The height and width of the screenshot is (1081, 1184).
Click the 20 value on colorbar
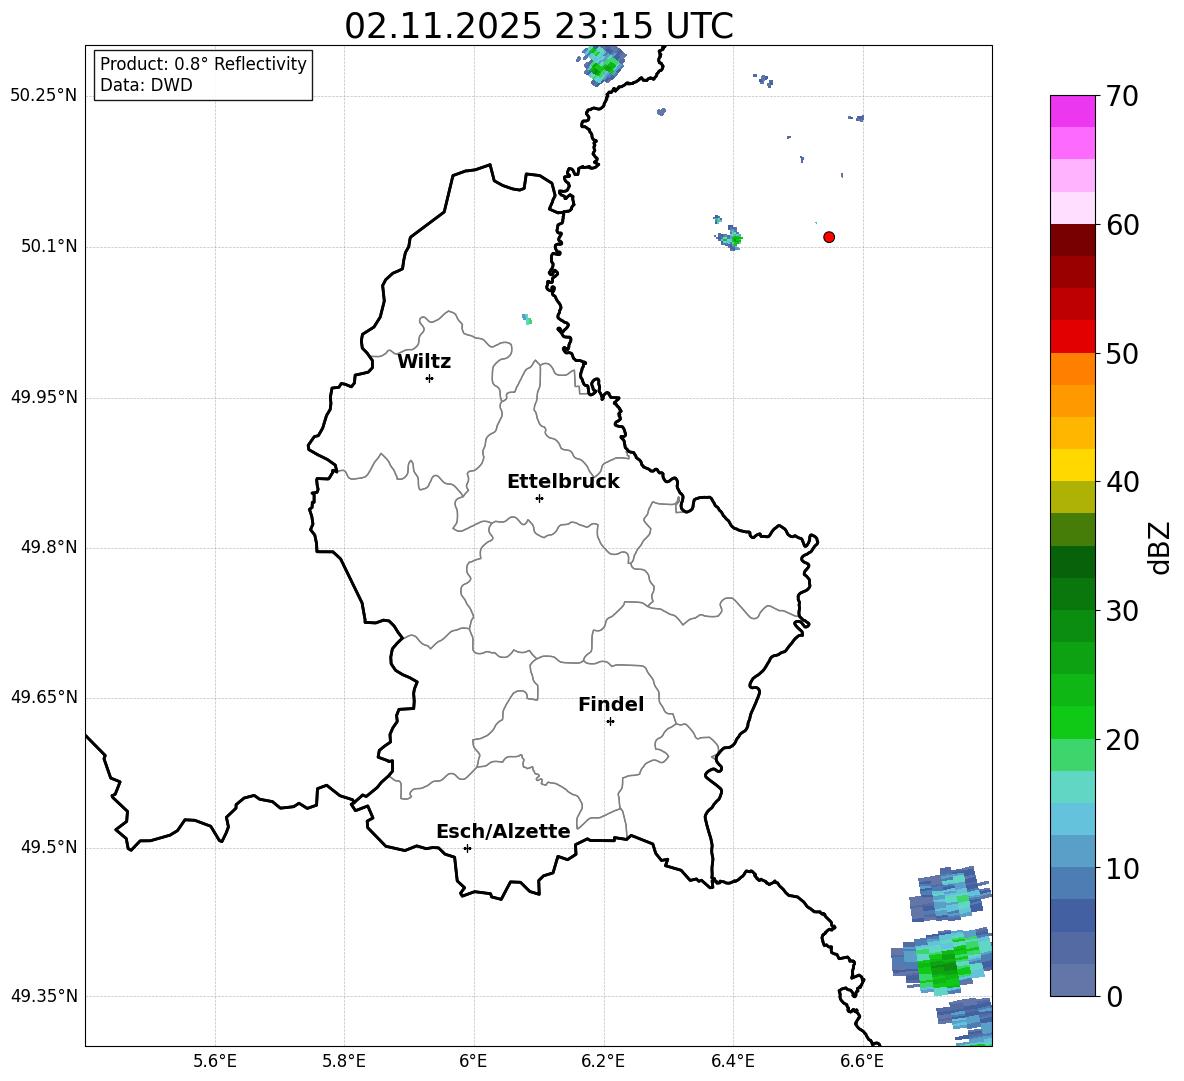(x=1122, y=740)
